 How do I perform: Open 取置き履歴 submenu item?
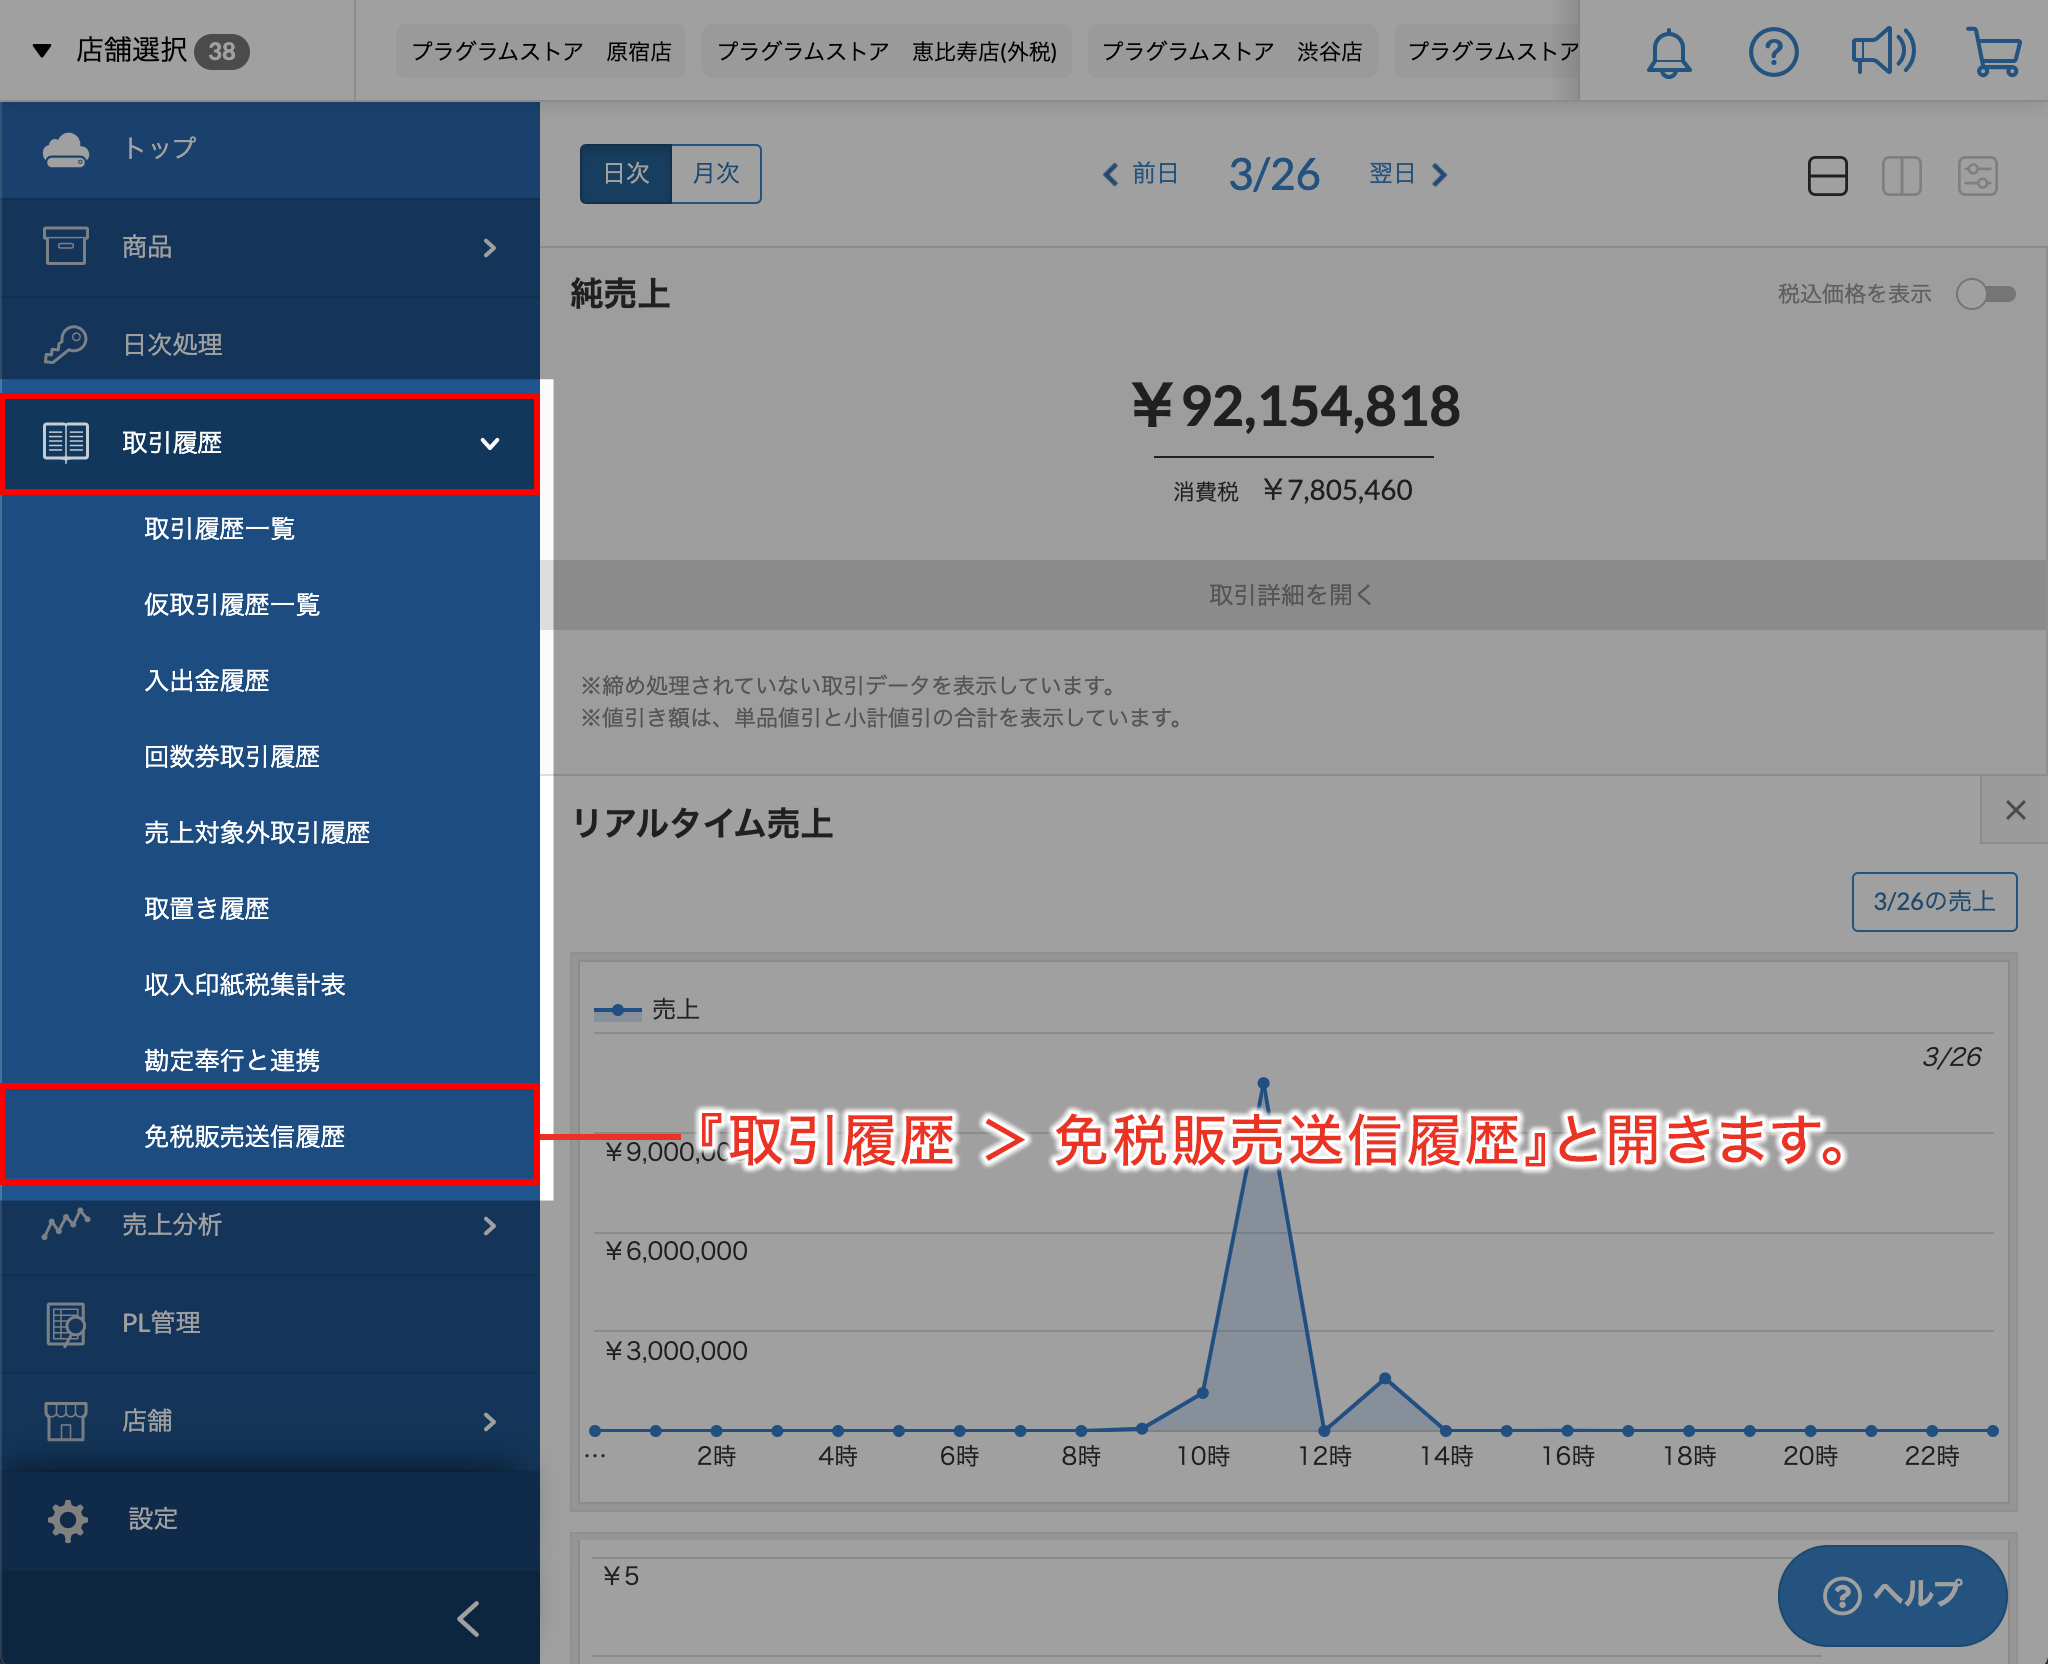[206, 908]
